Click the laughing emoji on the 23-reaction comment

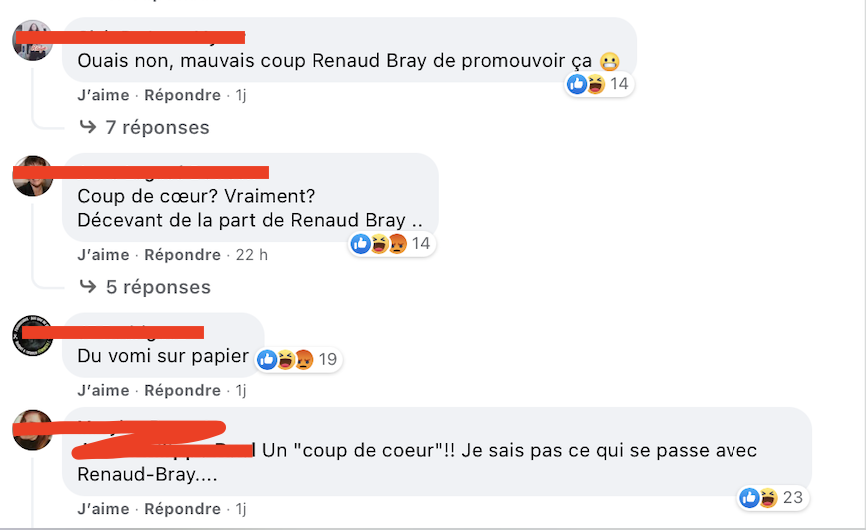coord(768,497)
